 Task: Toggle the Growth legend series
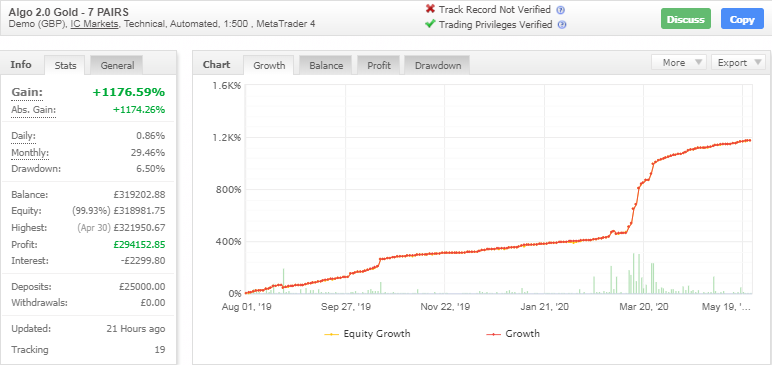click(x=513, y=334)
